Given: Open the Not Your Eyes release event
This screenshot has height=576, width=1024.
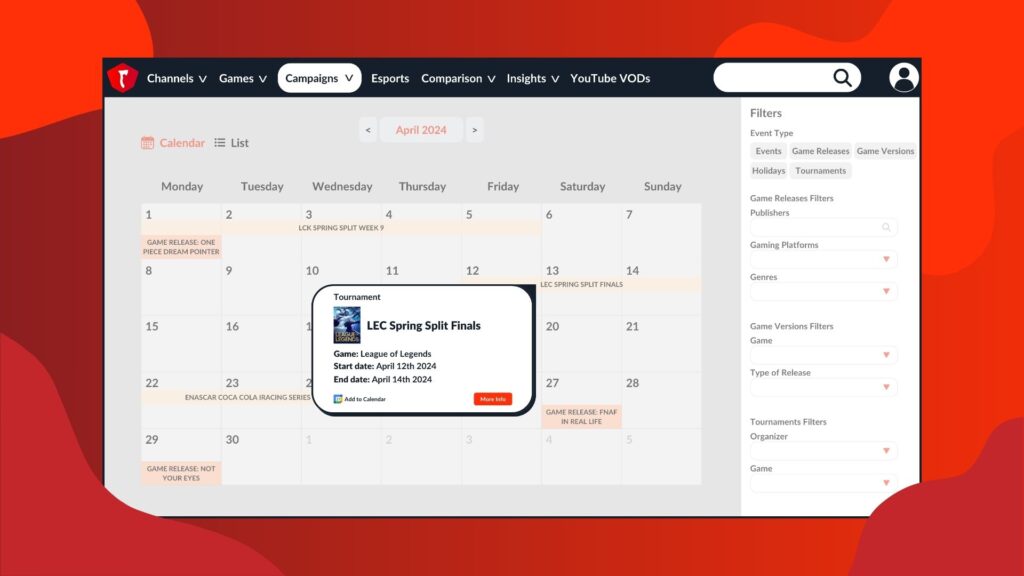Looking at the screenshot, I should point(181,473).
